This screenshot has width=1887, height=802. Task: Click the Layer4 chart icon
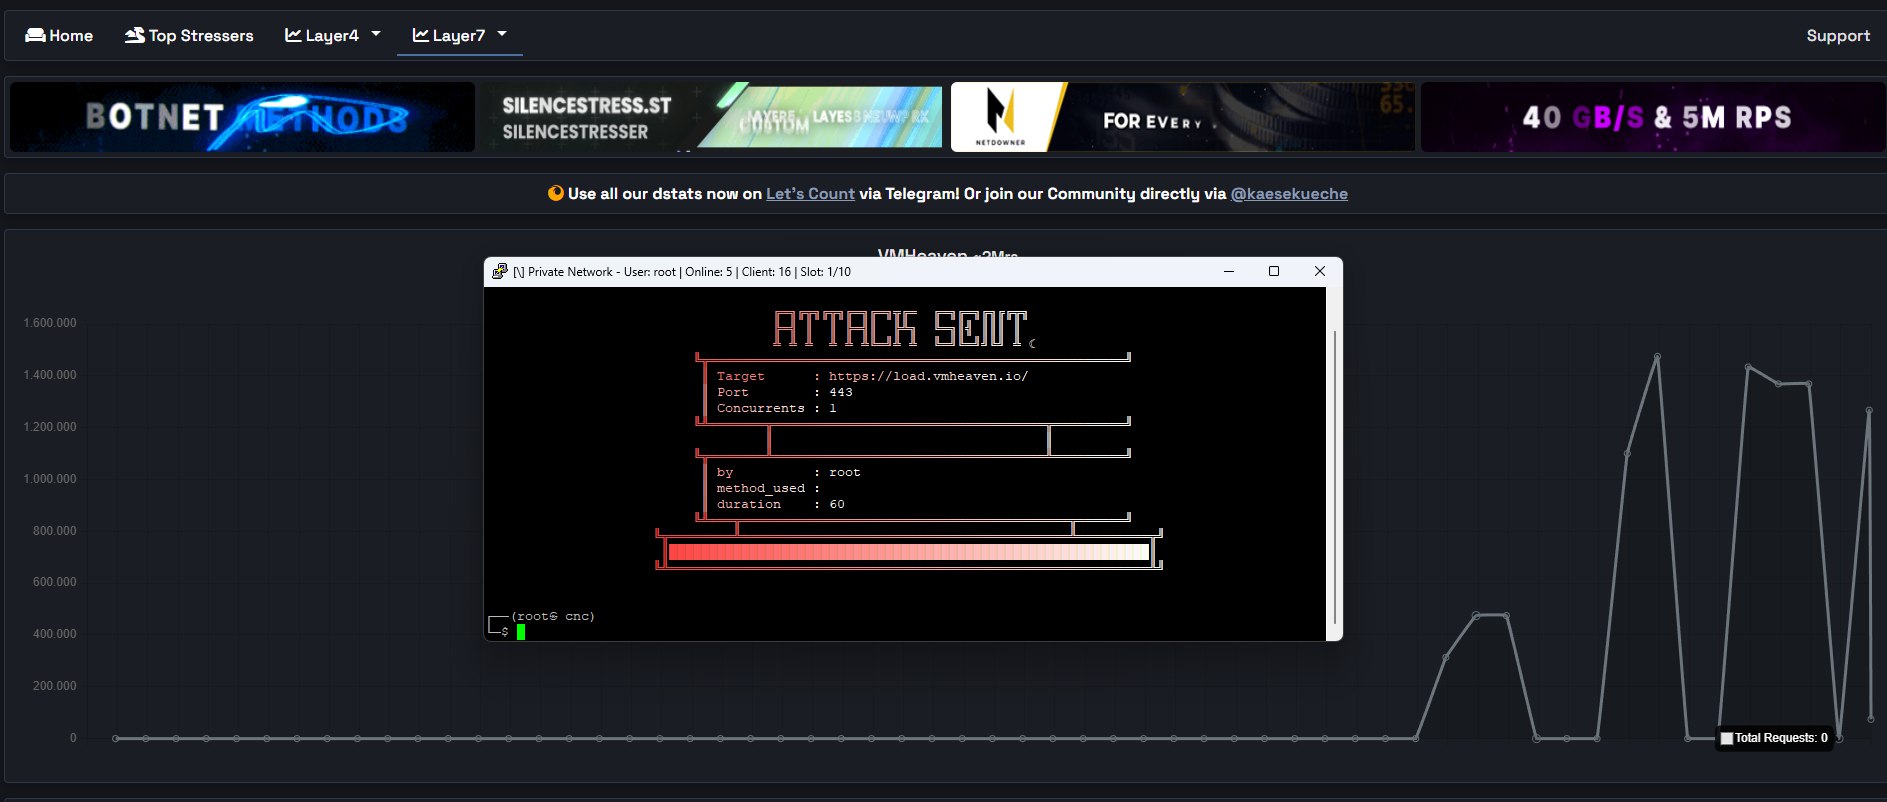293,35
